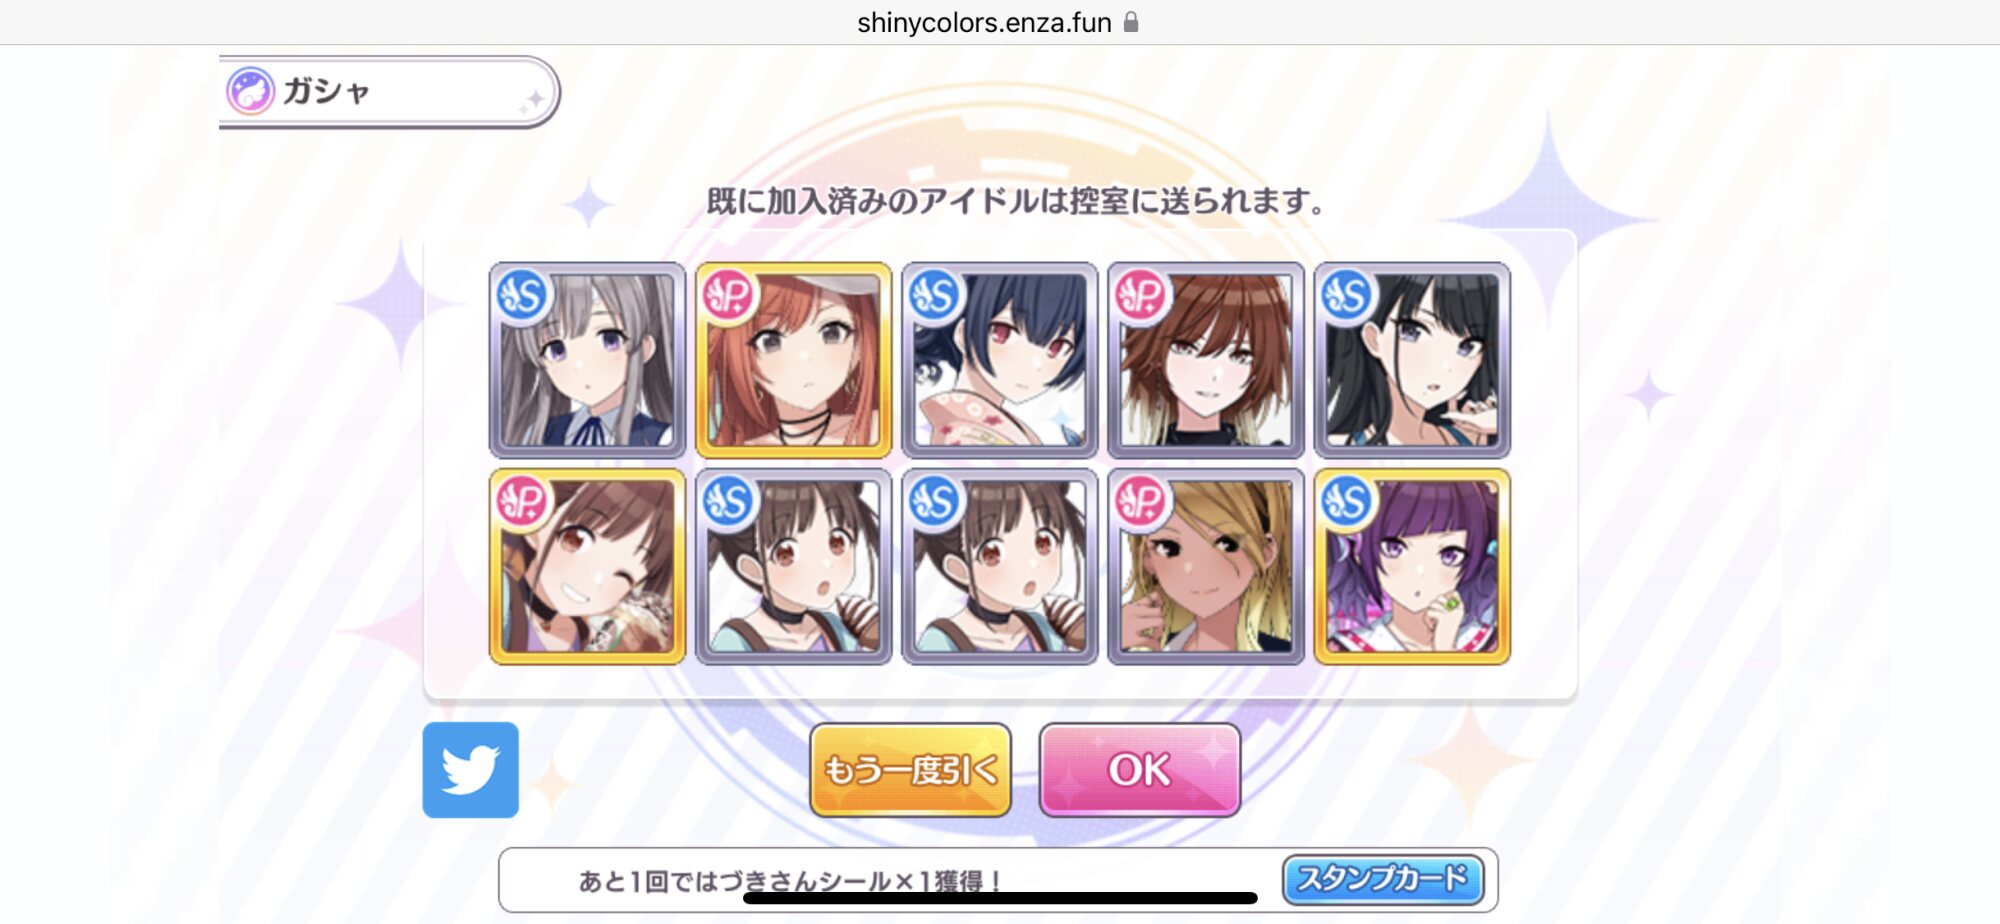
Task: Click the P badge on blonde idol card
Action: point(1140,502)
